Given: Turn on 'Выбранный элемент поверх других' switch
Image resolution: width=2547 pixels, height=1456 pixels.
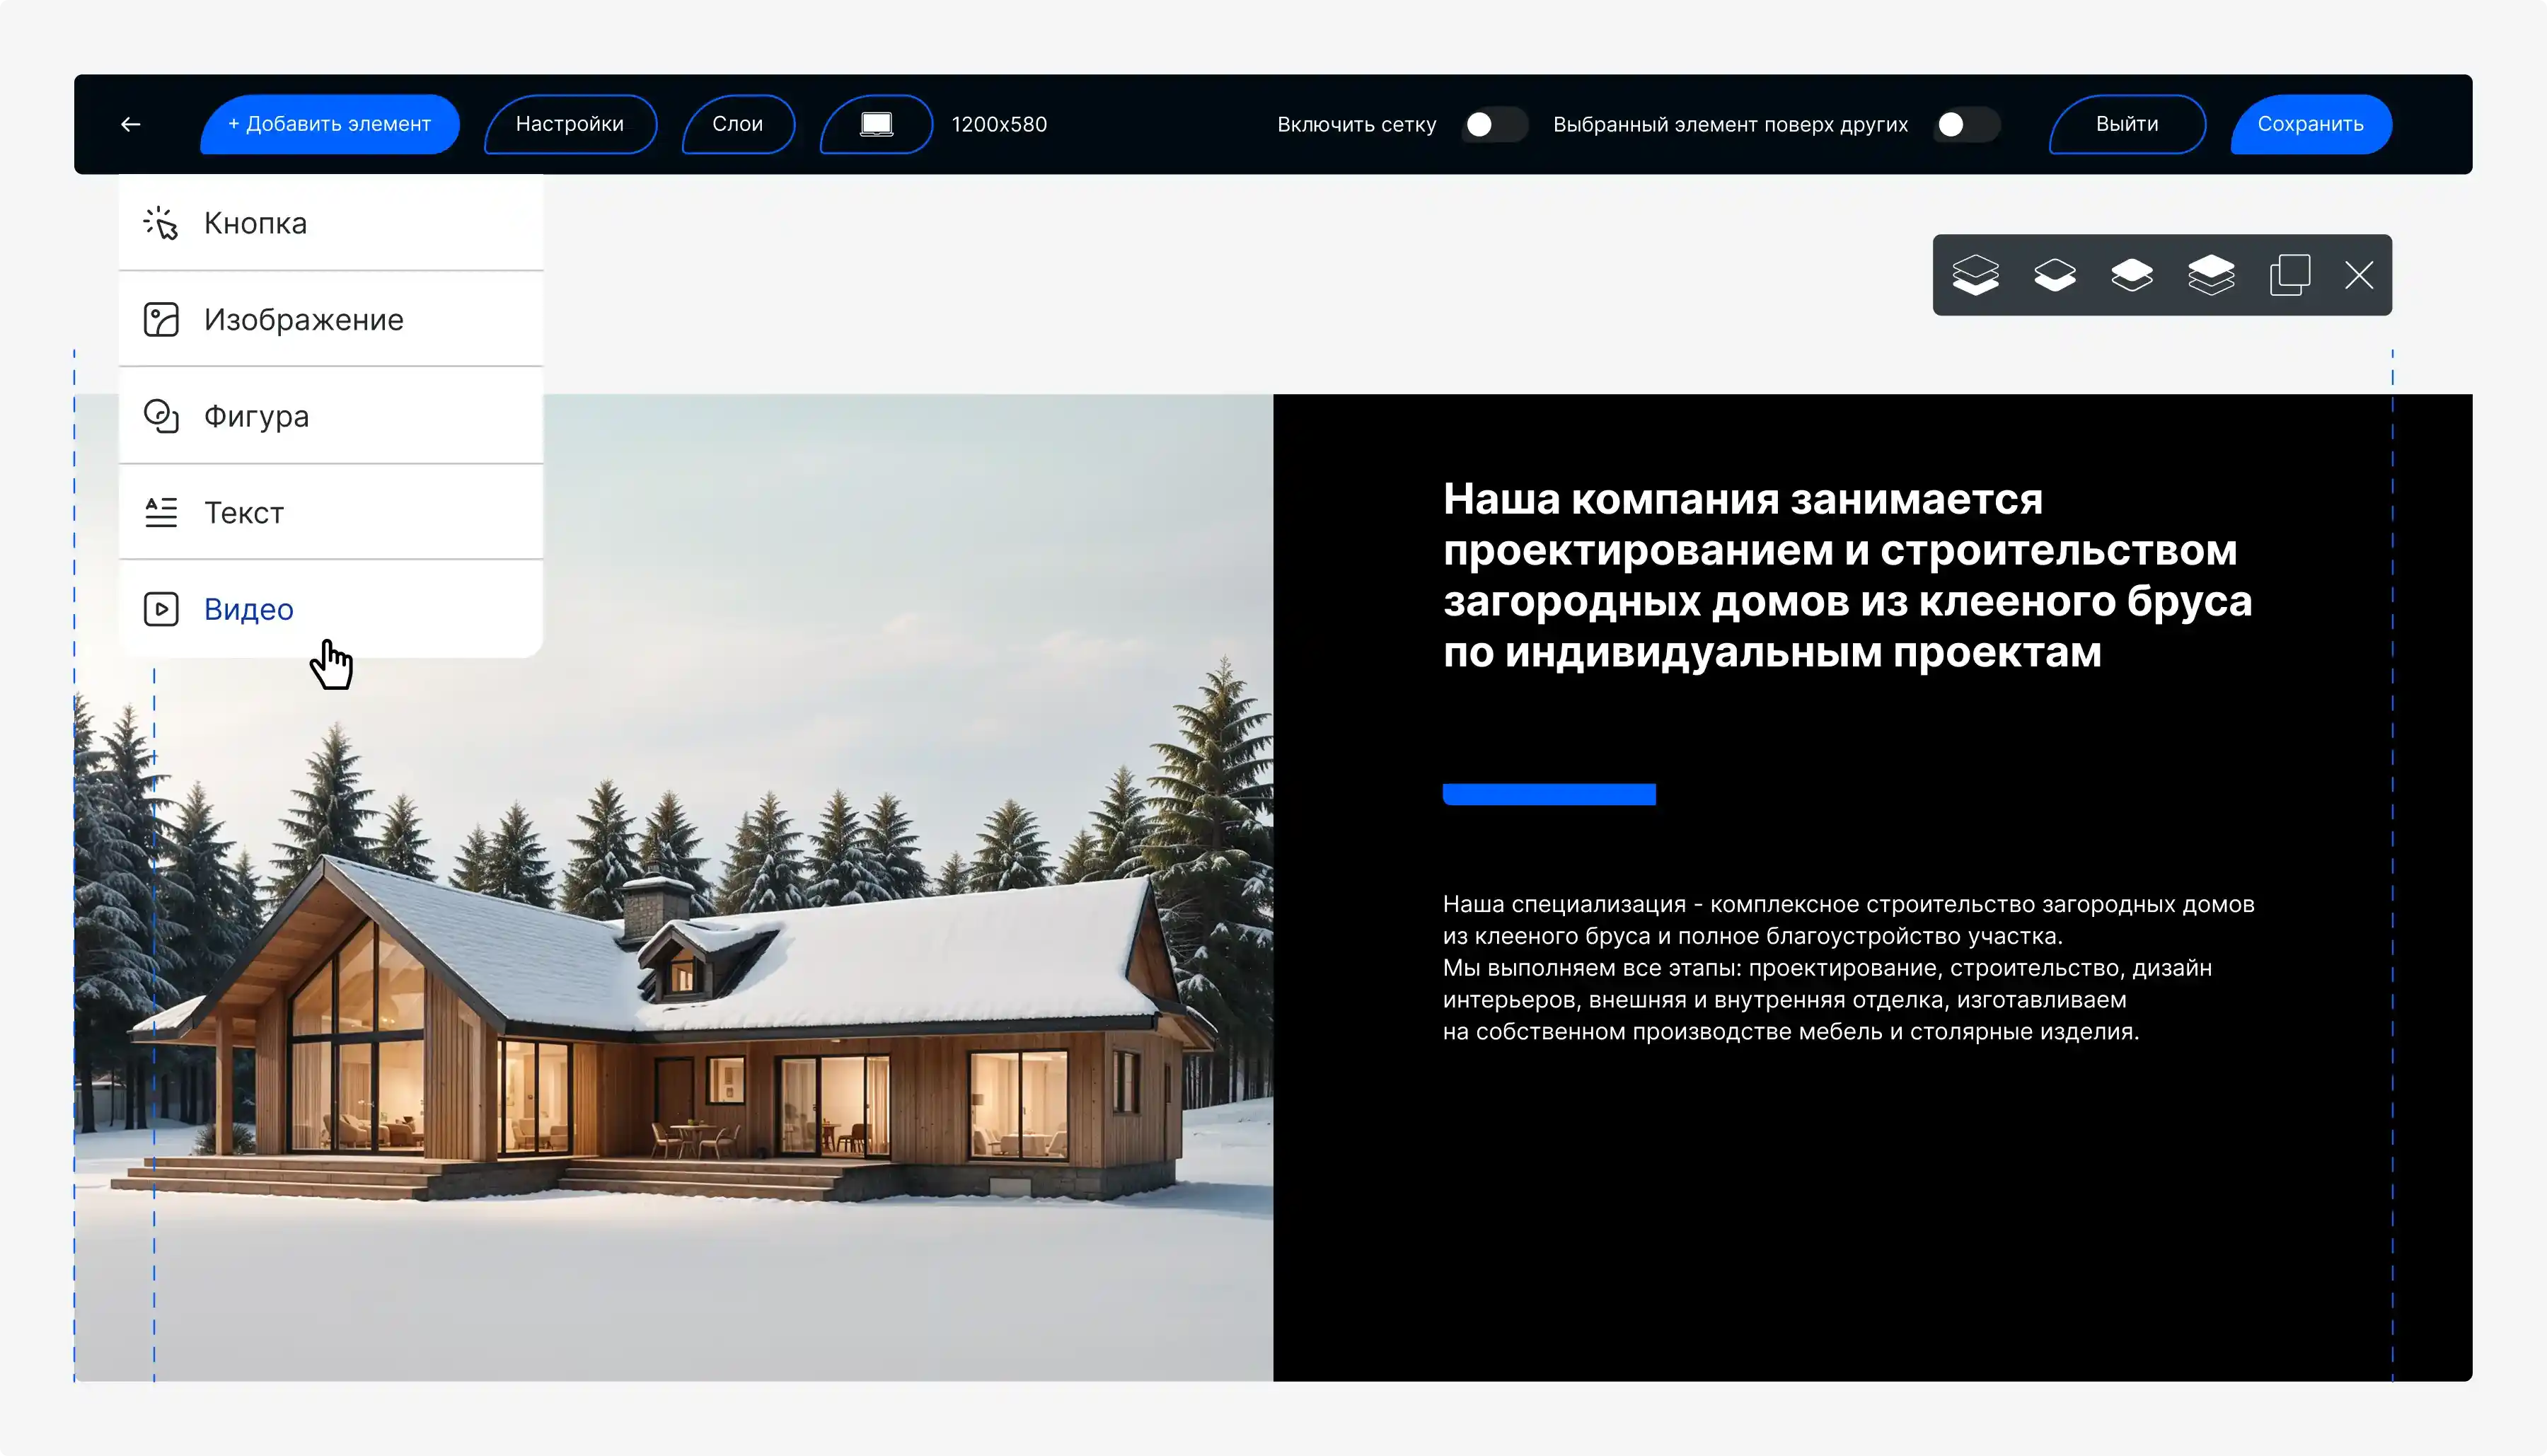Looking at the screenshot, I should (x=1965, y=124).
